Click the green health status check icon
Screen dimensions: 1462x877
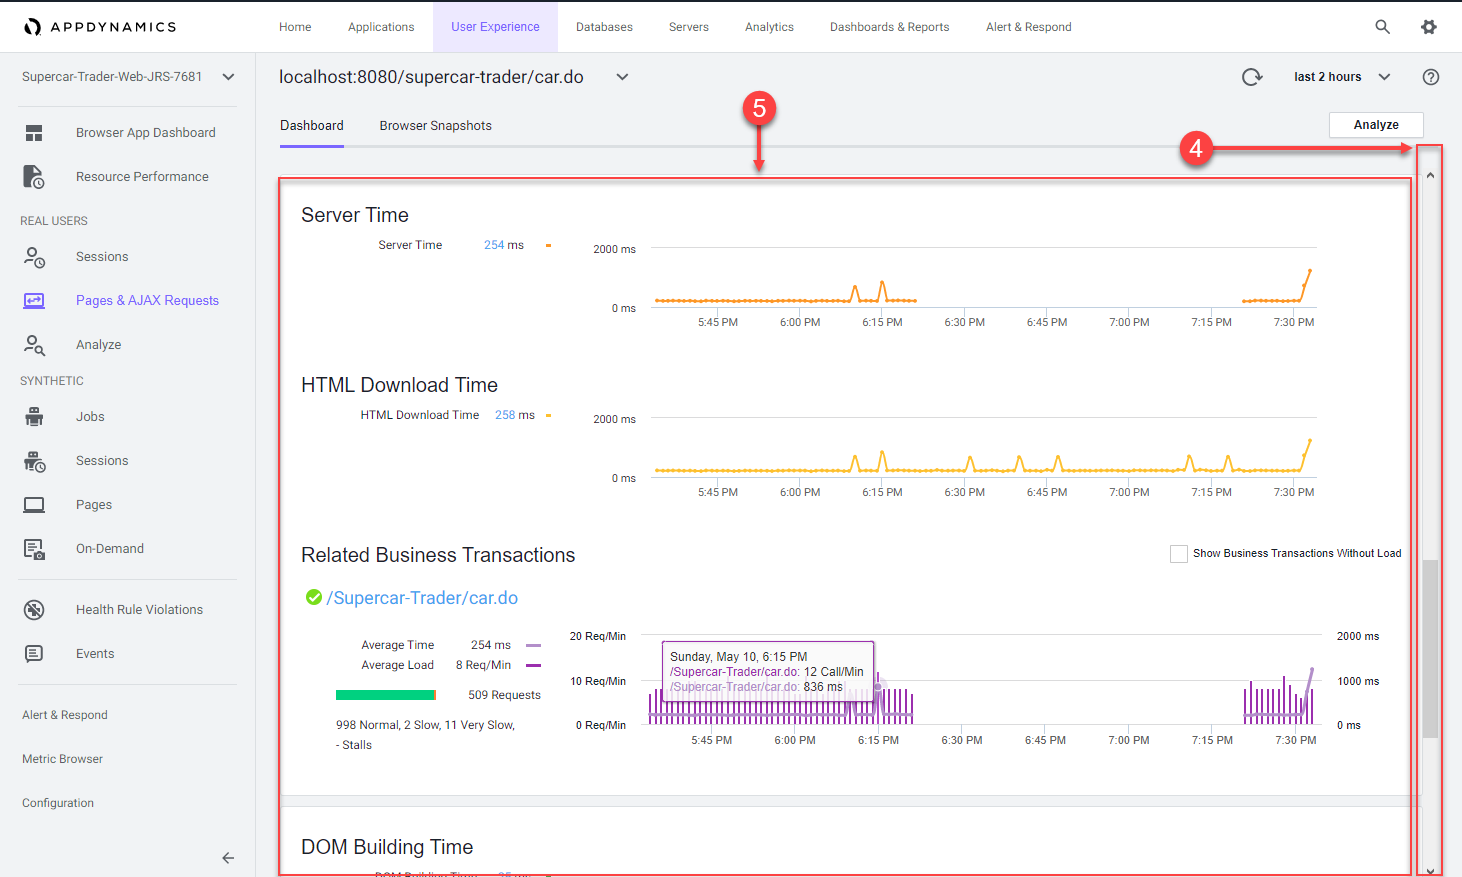pyautogui.click(x=314, y=597)
